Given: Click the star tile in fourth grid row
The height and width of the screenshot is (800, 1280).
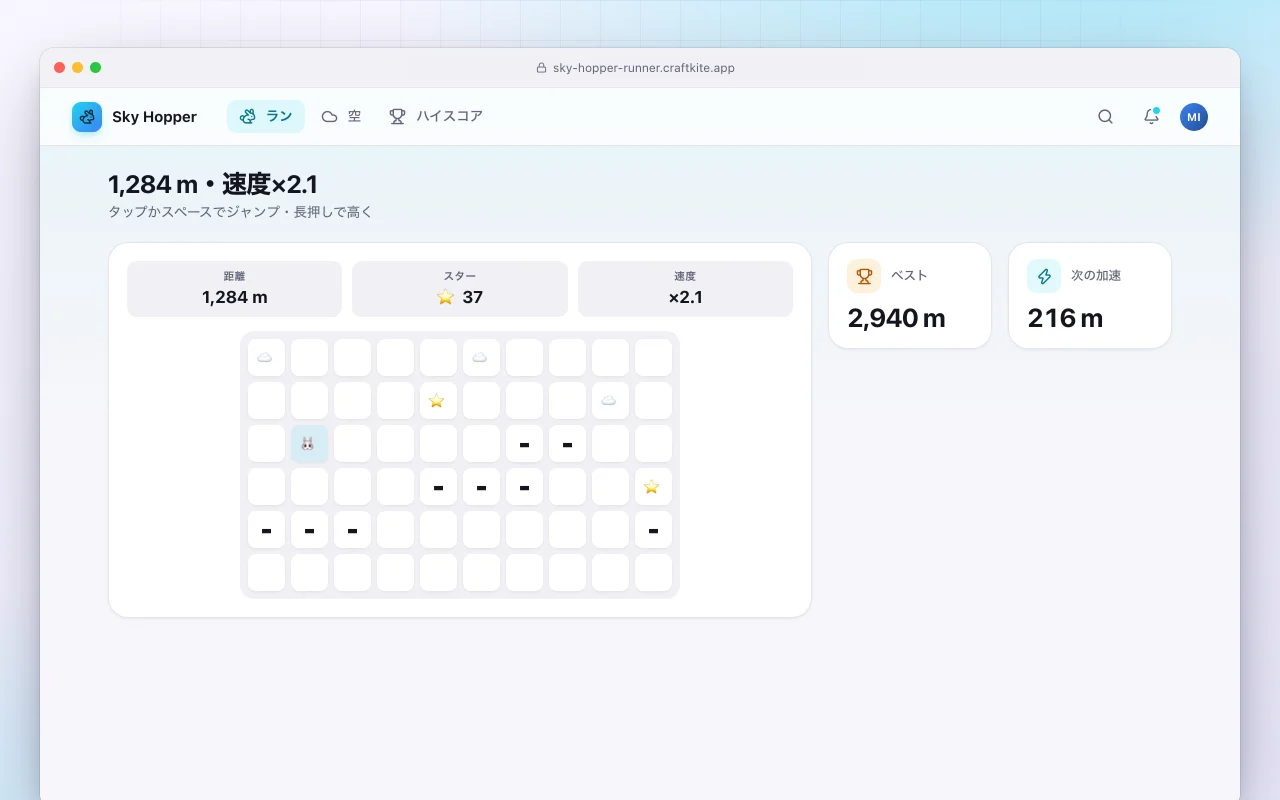Looking at the screenshot, I should (653, 486).
